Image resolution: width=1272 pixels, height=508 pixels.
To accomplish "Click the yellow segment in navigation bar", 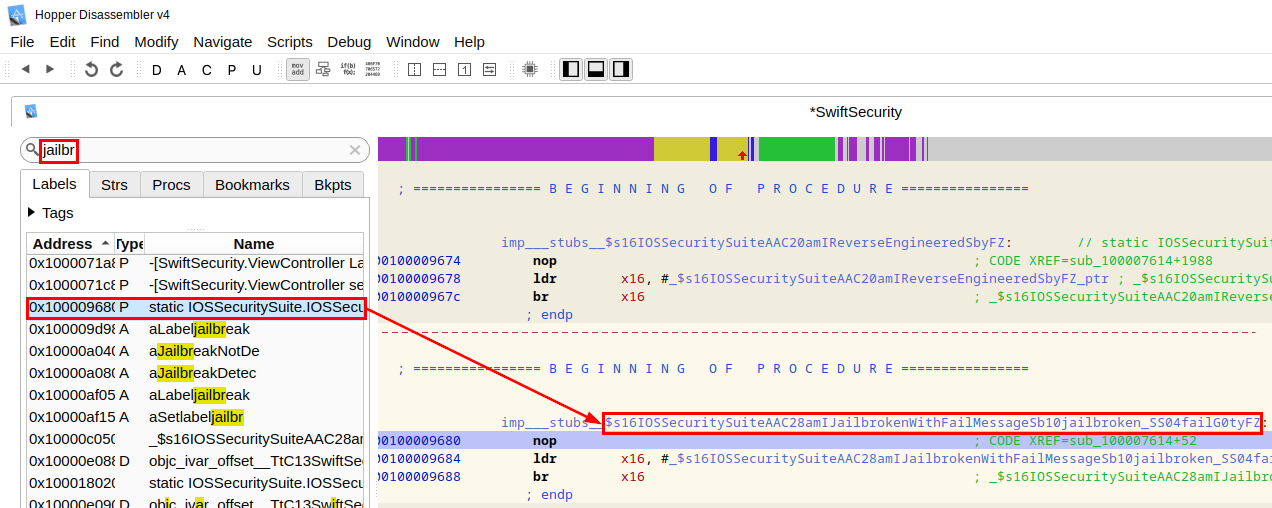I will [681, 149].
